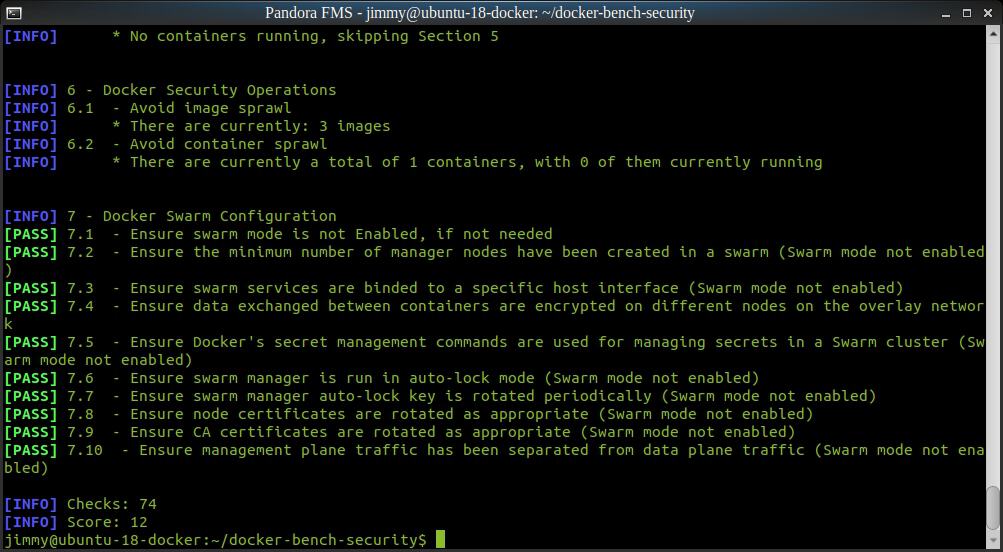Minimize the terminal window

[948, 13]
